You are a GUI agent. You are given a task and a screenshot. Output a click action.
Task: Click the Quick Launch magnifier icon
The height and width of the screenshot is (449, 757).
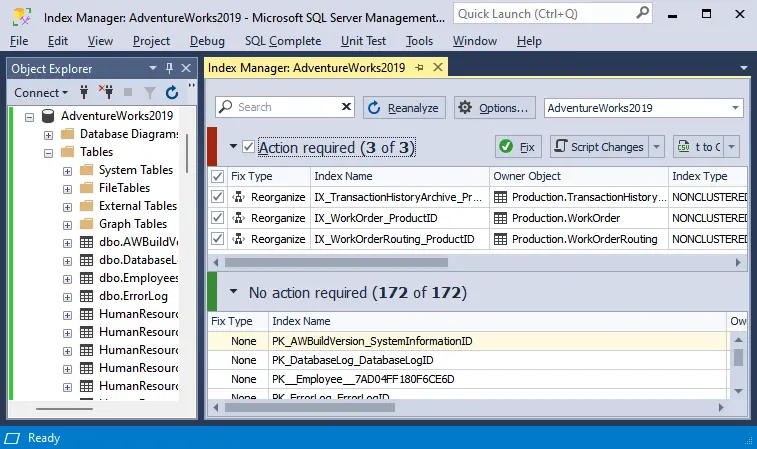(642, 13)
